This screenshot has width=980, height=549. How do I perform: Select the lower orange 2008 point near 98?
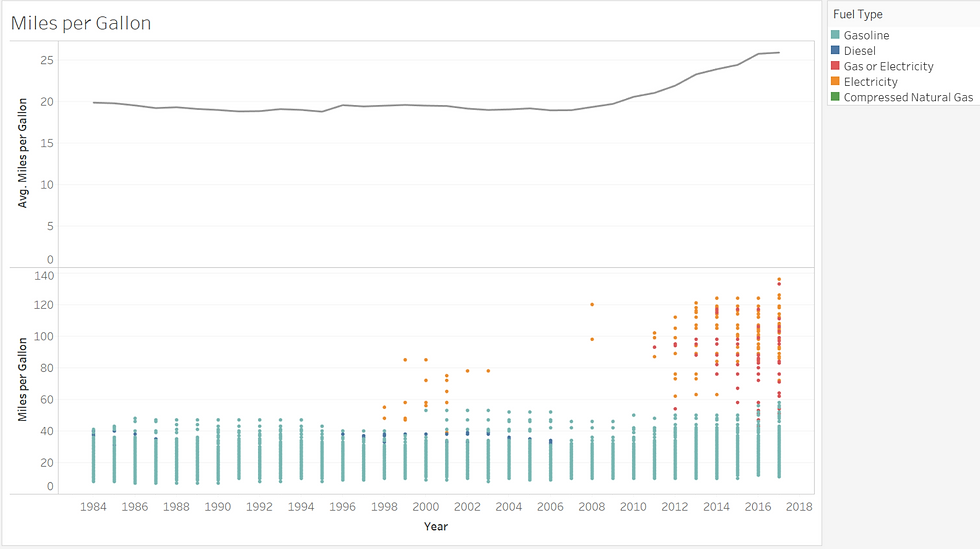(x=592, y=340)
